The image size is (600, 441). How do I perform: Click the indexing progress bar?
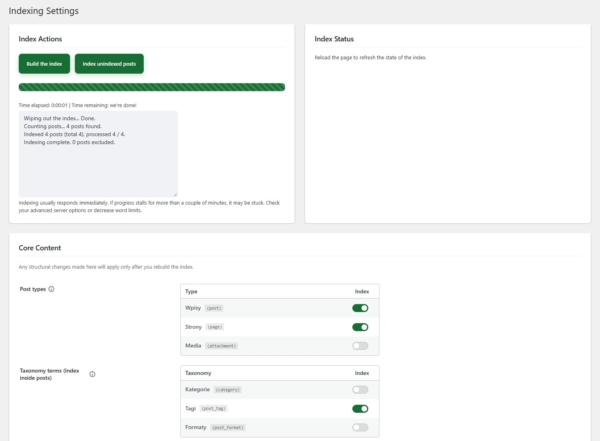coord(152,87)
